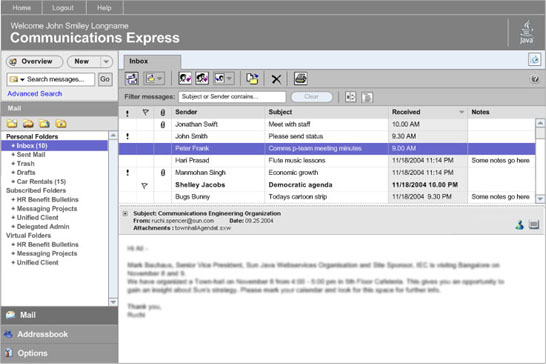Image resolution: width=546 pixels, height=364 pixels.
Task: Switch to the Addressbook section
Action: pyautogui.click(x=59, y=334)
